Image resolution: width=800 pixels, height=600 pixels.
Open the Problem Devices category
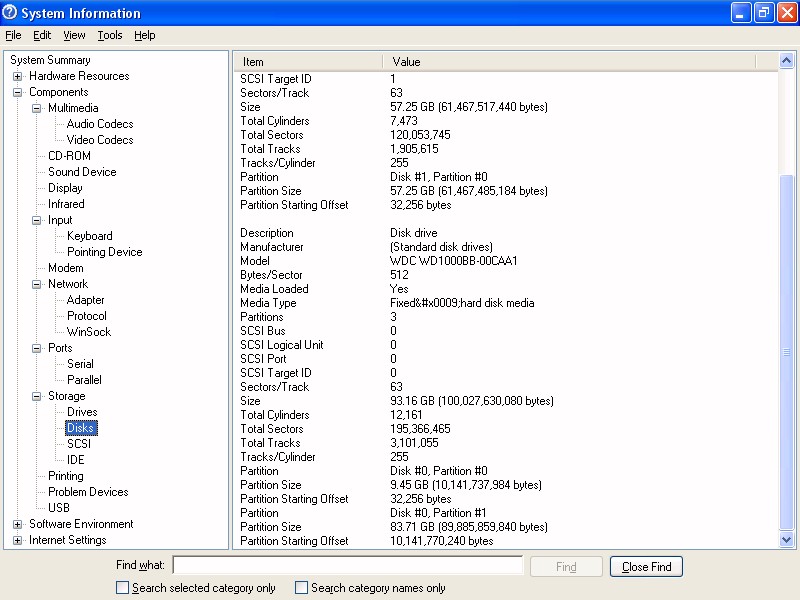click(88, 492)
